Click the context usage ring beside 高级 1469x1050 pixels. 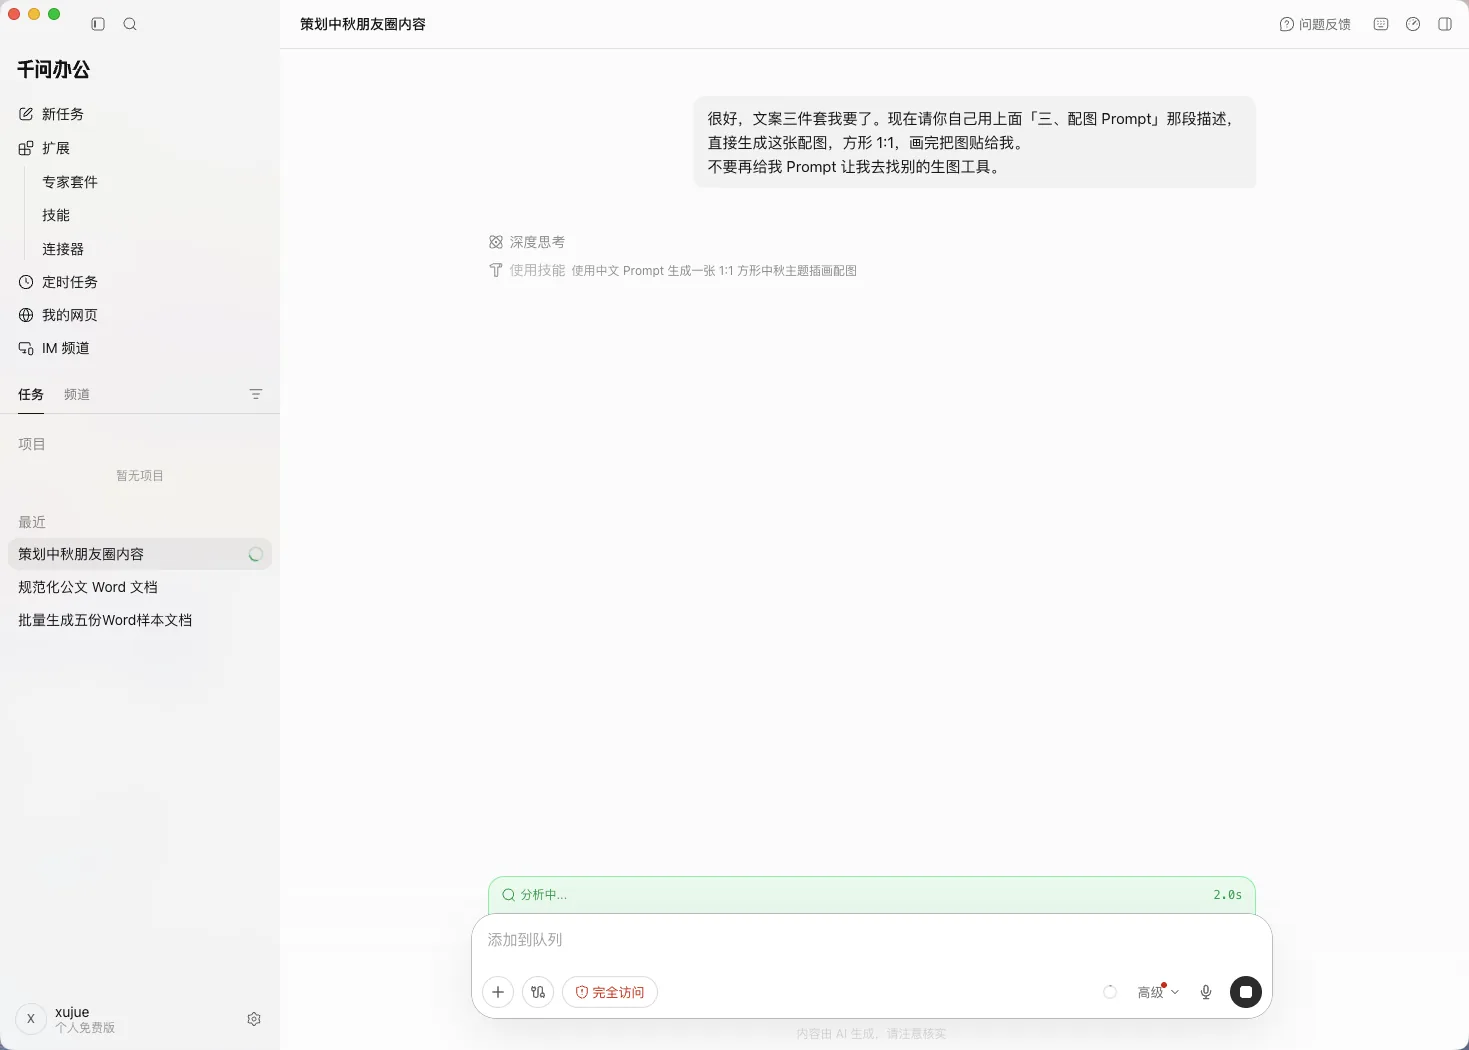click(1110, 992)
